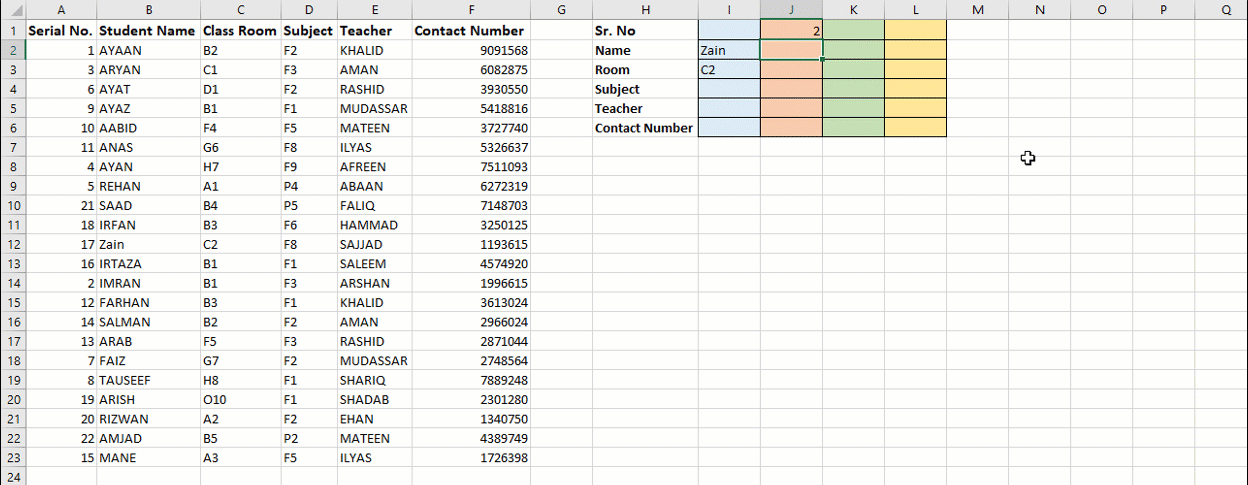Select column J header
Screen dimensions: 1248x485
pyautogui.click(x=791, y=9)
